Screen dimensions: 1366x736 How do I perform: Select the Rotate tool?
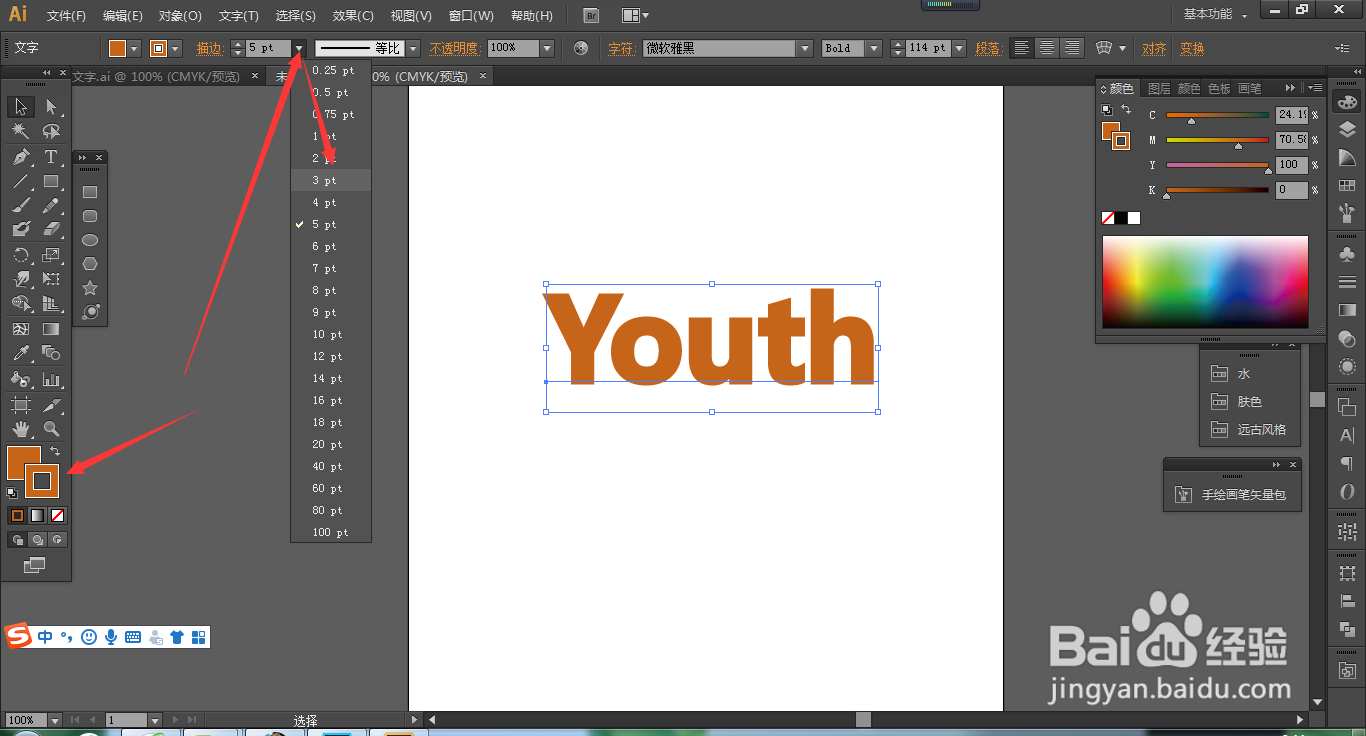pos(21,255)
